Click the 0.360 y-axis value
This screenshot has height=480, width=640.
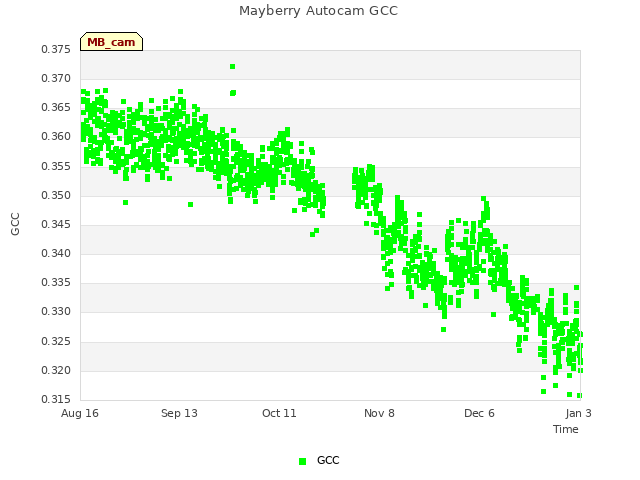56,136
